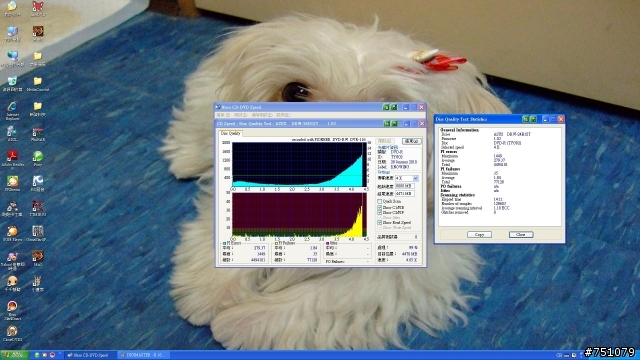Click the Copy button in statistics window

pos(479,235)
